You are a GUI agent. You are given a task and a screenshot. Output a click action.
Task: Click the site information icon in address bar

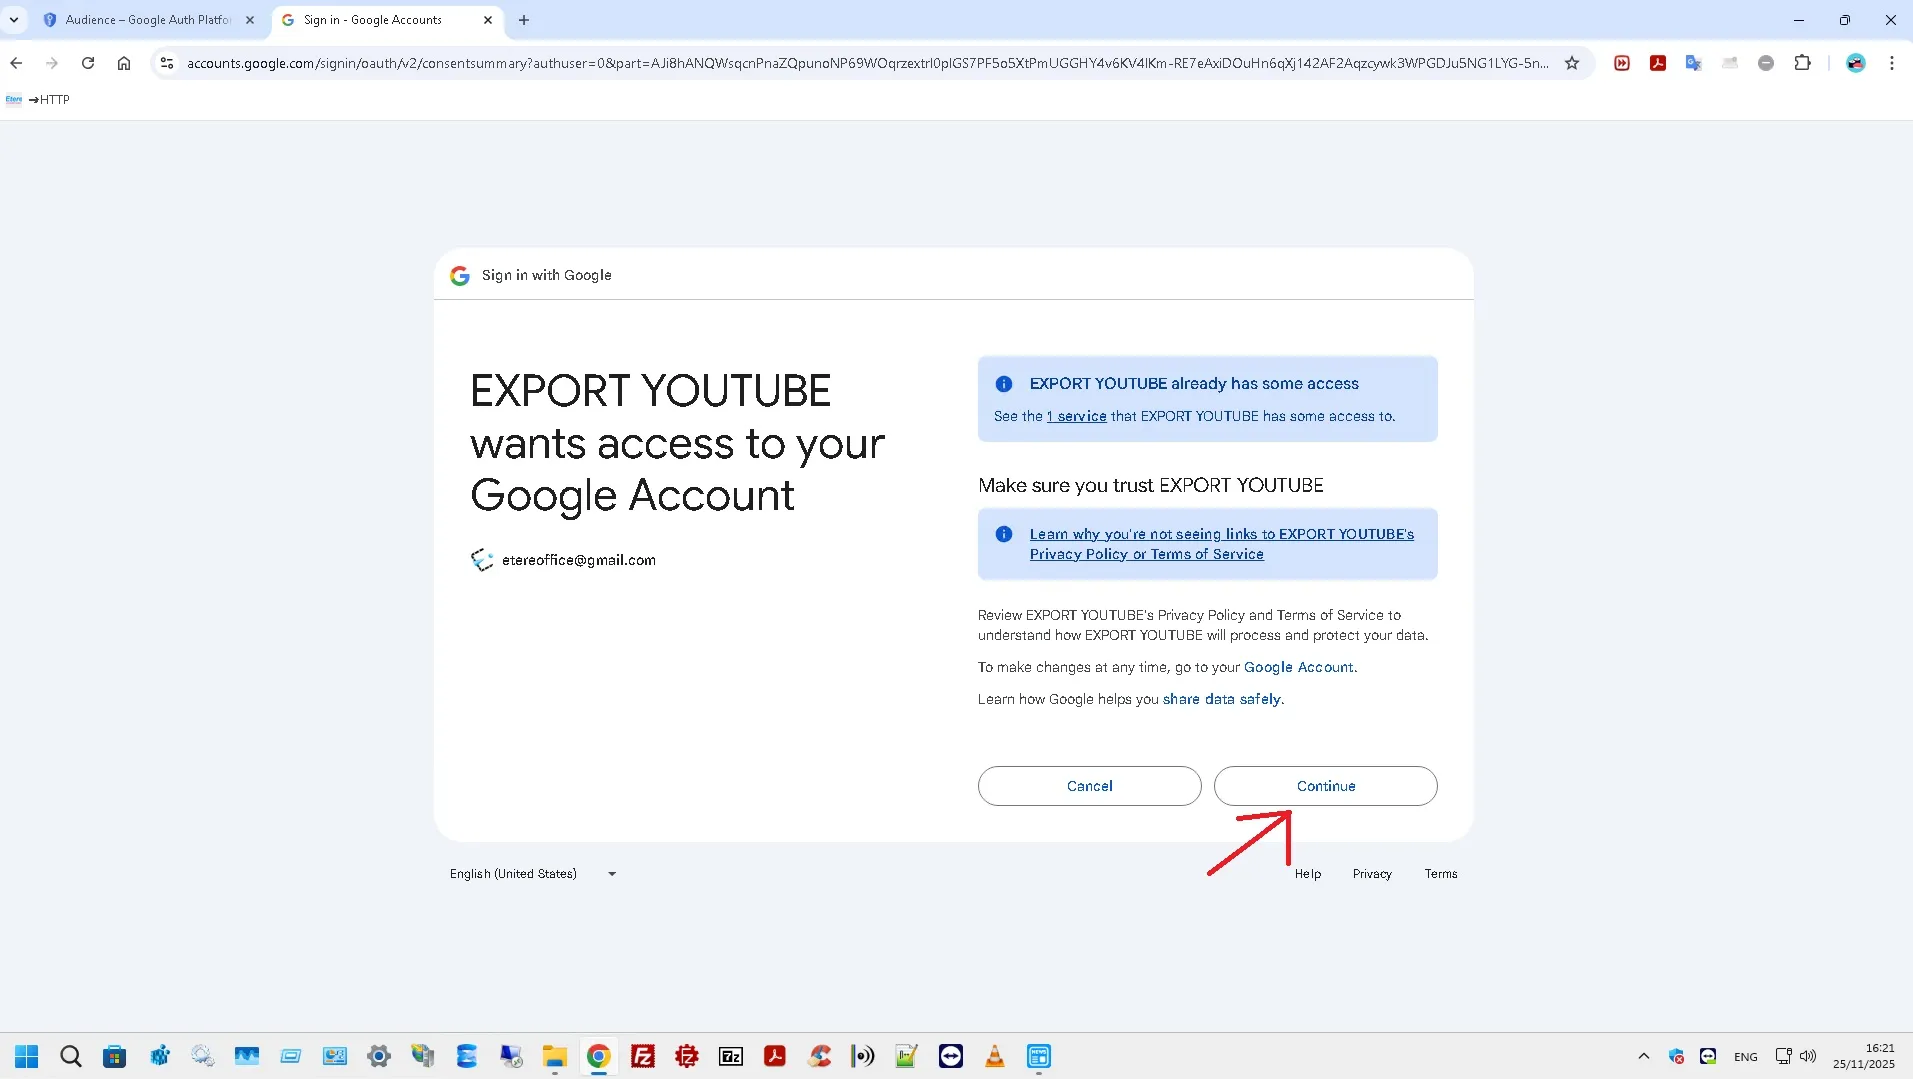pos(167,63)
